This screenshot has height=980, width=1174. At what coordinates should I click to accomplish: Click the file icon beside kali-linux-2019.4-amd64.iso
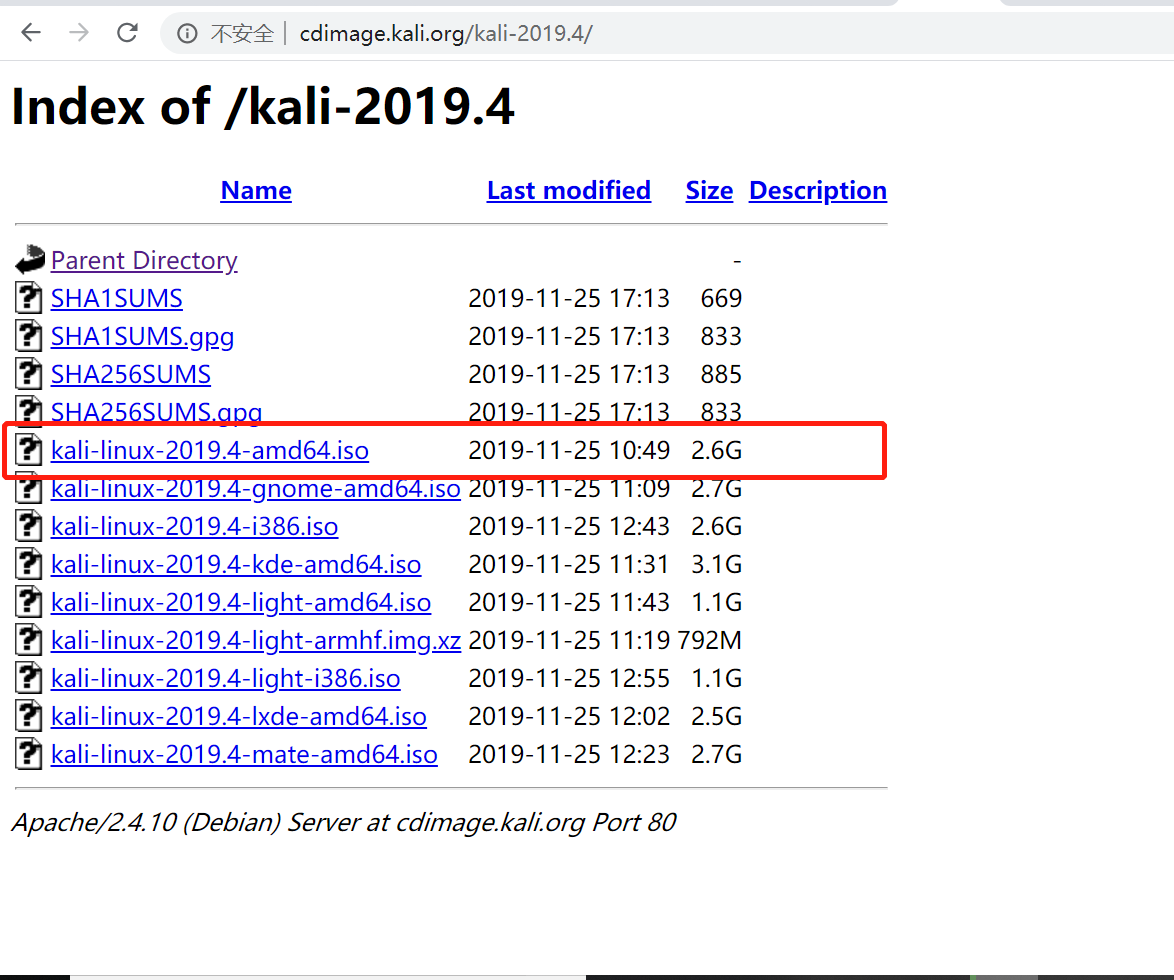(28, 449)
